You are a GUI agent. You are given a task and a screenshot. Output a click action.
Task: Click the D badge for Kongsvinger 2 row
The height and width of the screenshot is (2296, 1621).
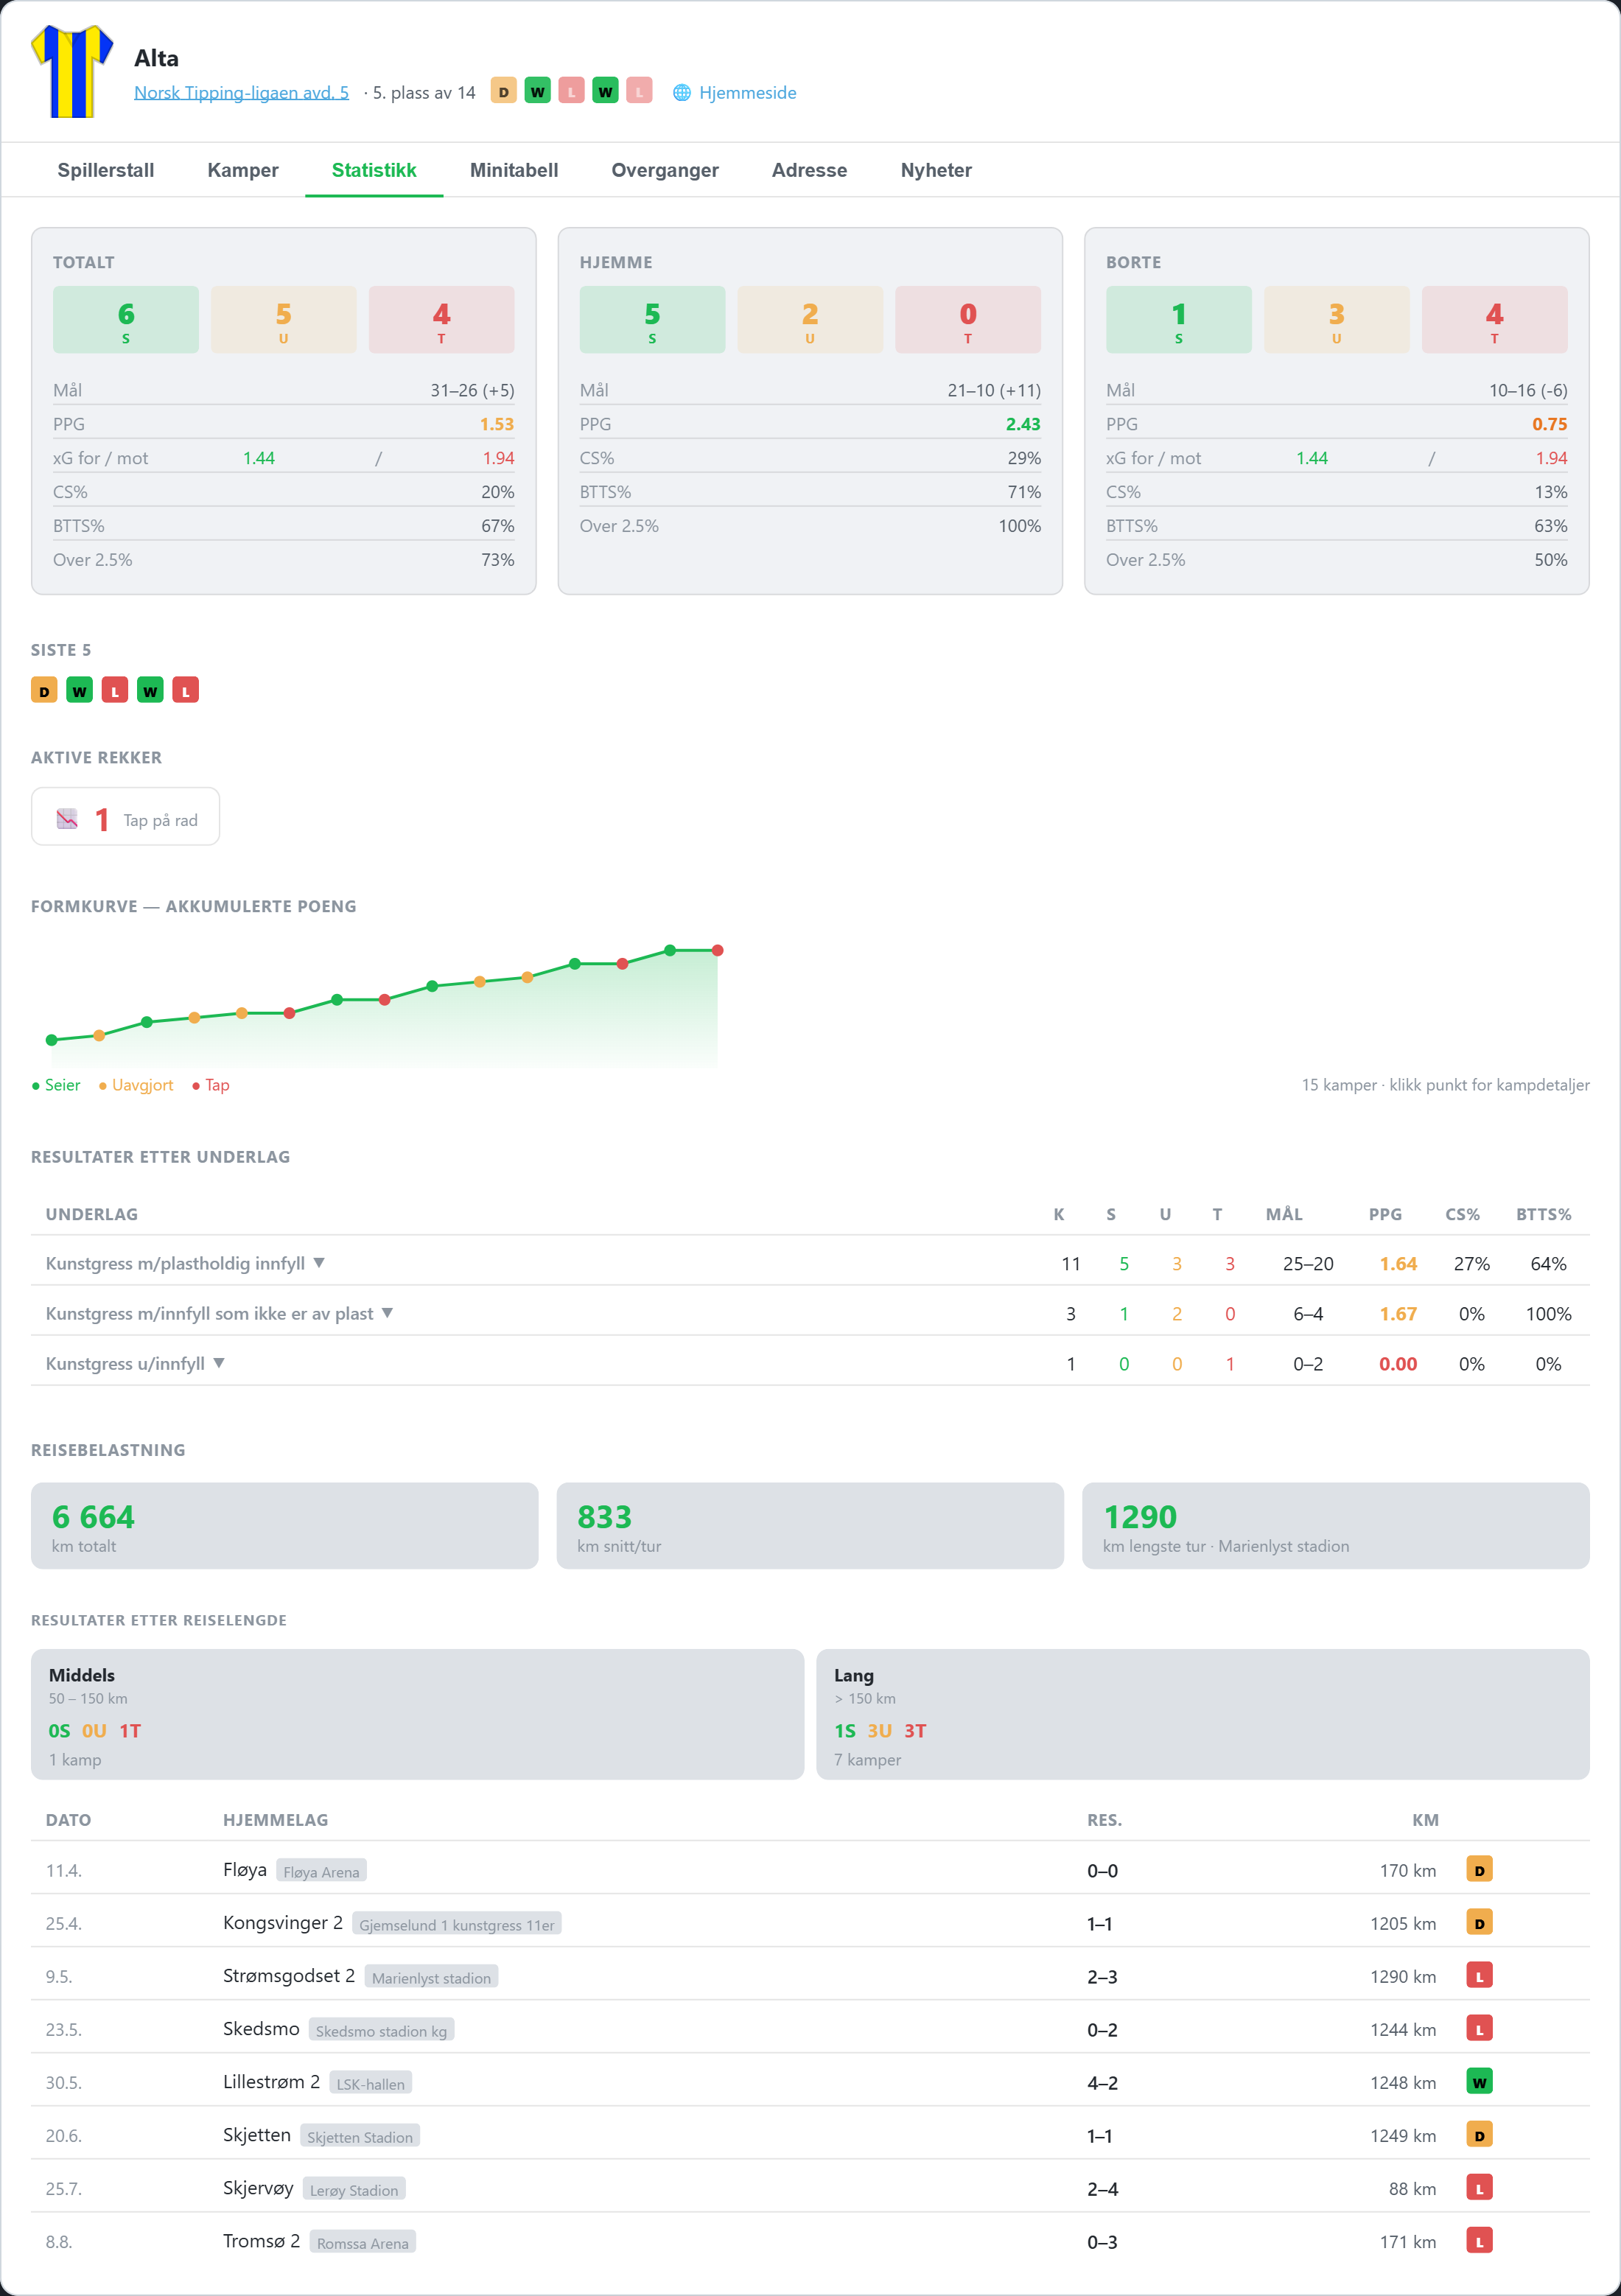tap(1479, 1922)
